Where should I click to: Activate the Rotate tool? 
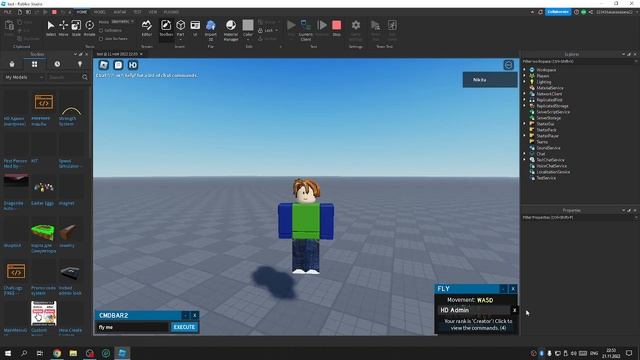click(89, 29)
